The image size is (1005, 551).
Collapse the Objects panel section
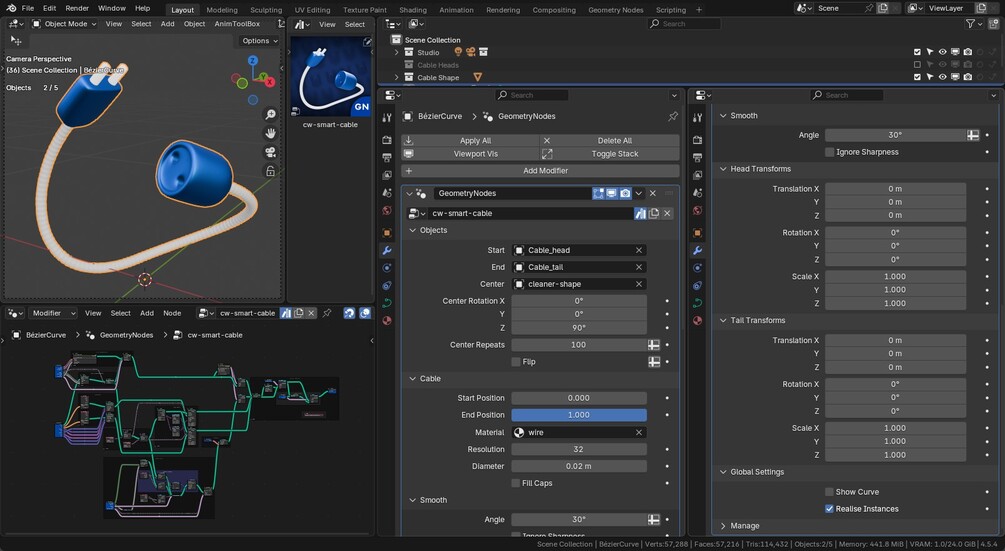point(412,230)
